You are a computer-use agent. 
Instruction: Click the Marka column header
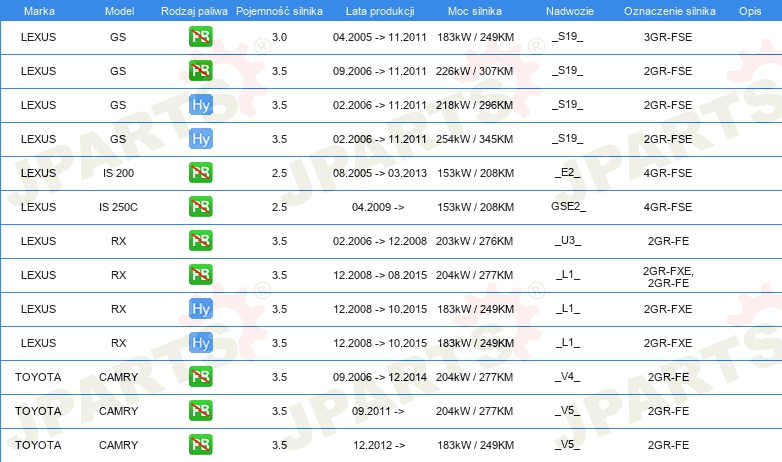coord(39,11)
